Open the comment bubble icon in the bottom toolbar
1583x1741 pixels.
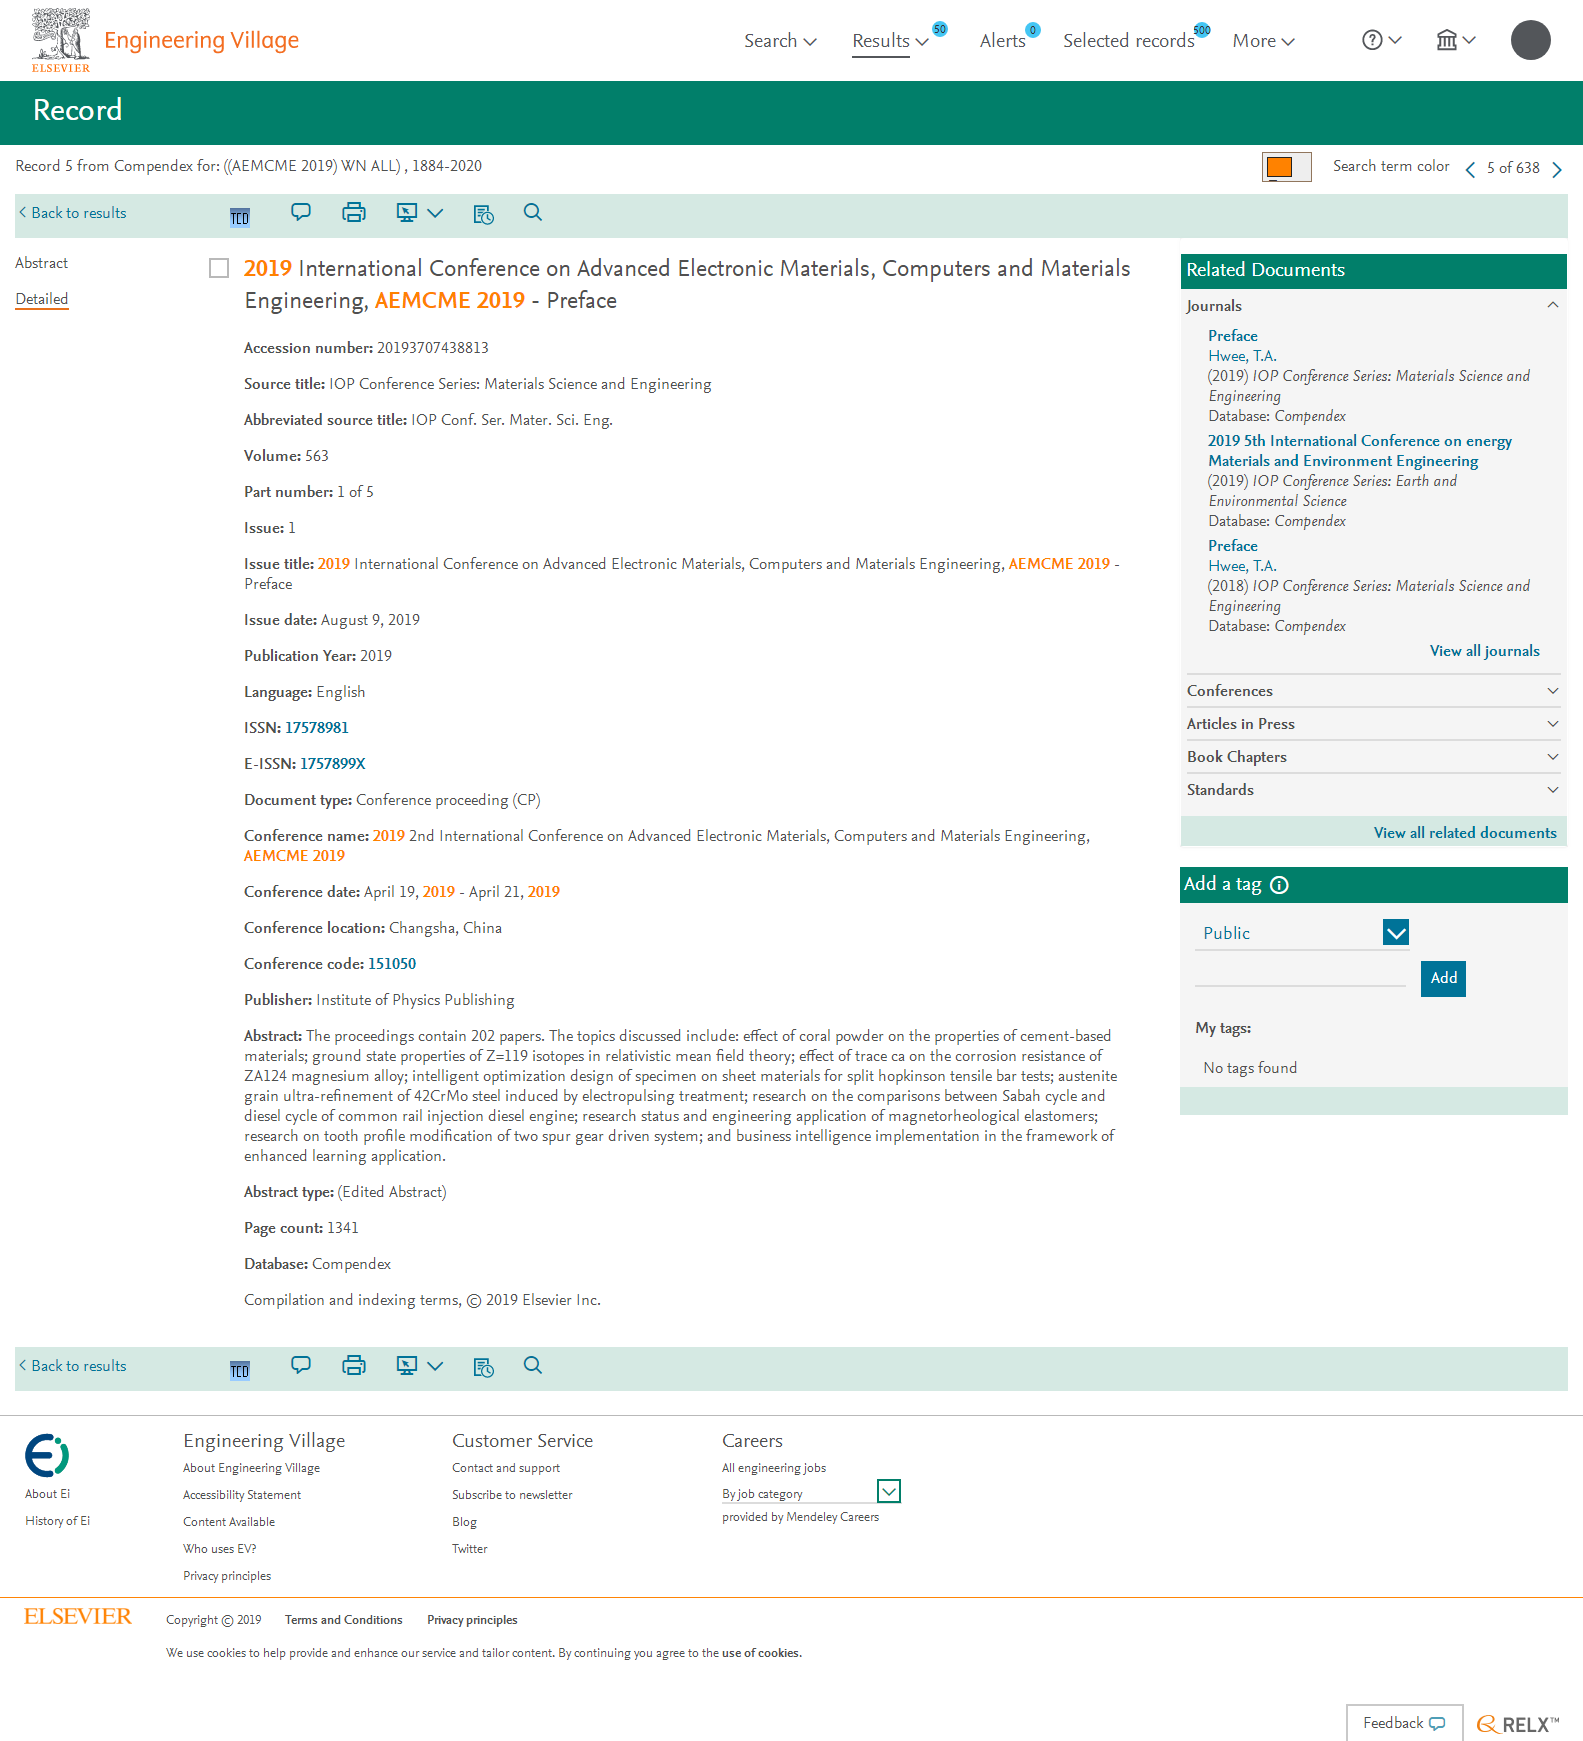pyautogui.click(x=301, y=1365)
